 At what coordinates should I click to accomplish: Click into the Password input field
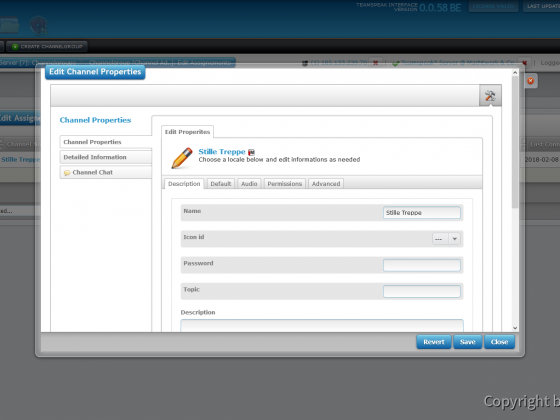[x=421, y=265]
